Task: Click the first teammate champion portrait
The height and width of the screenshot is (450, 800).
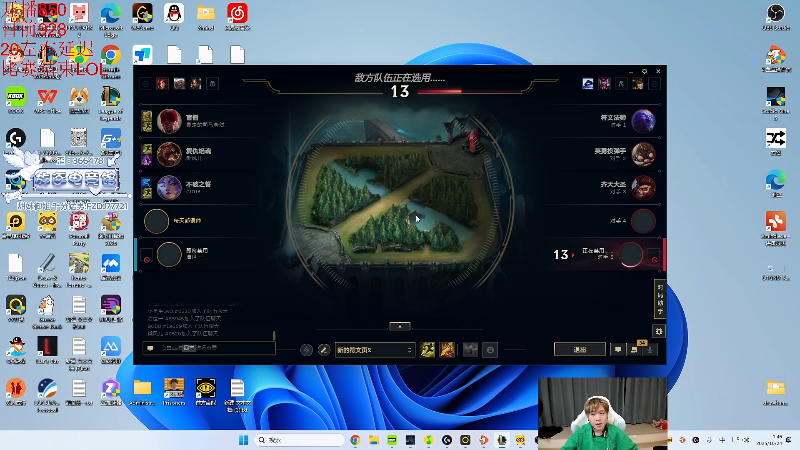Action: pos(169,121)
